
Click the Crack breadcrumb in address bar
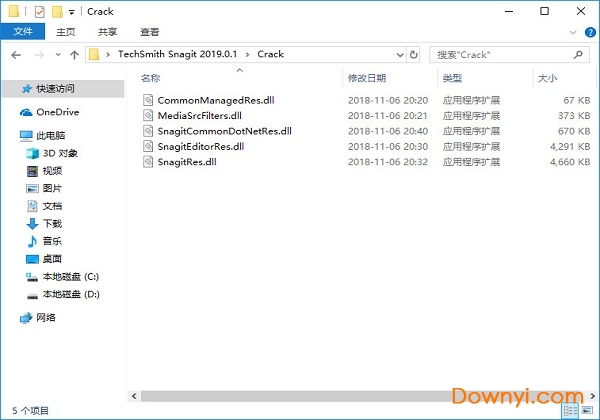tap(271, 54)
